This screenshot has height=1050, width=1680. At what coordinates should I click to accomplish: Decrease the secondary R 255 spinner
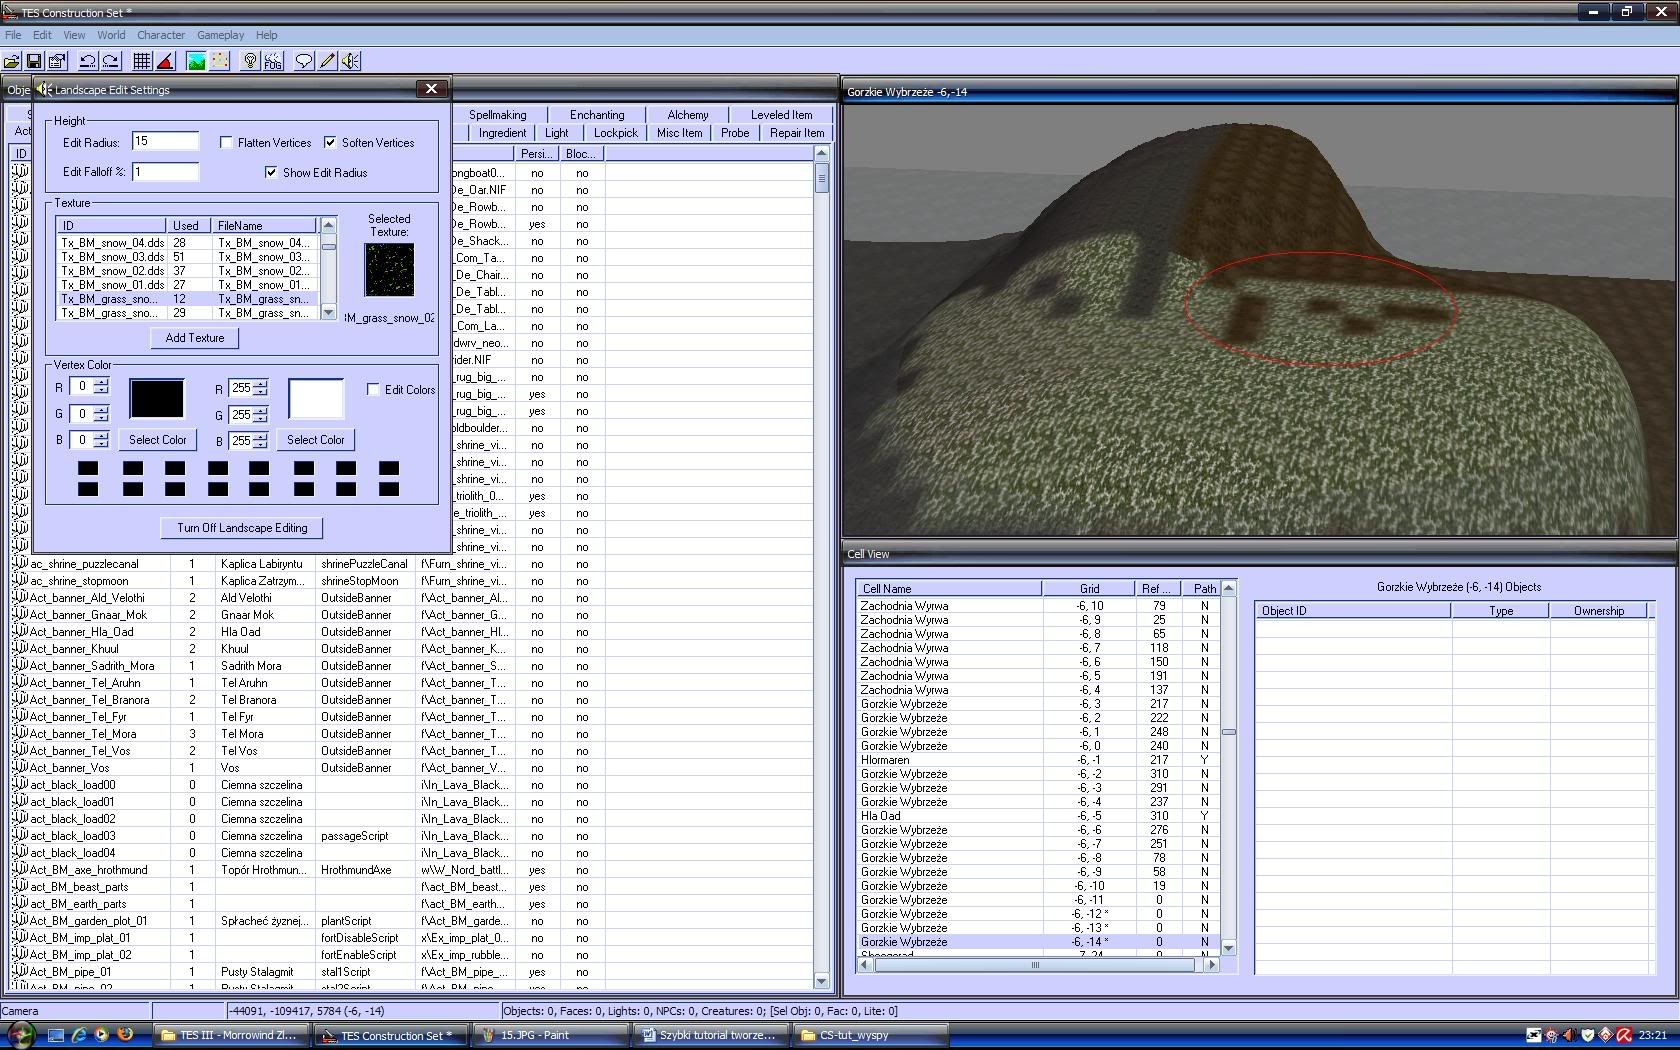coord(261,392)
